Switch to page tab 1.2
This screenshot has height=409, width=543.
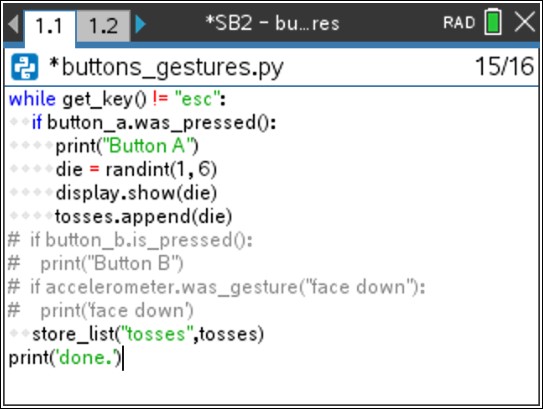(103, 26)
